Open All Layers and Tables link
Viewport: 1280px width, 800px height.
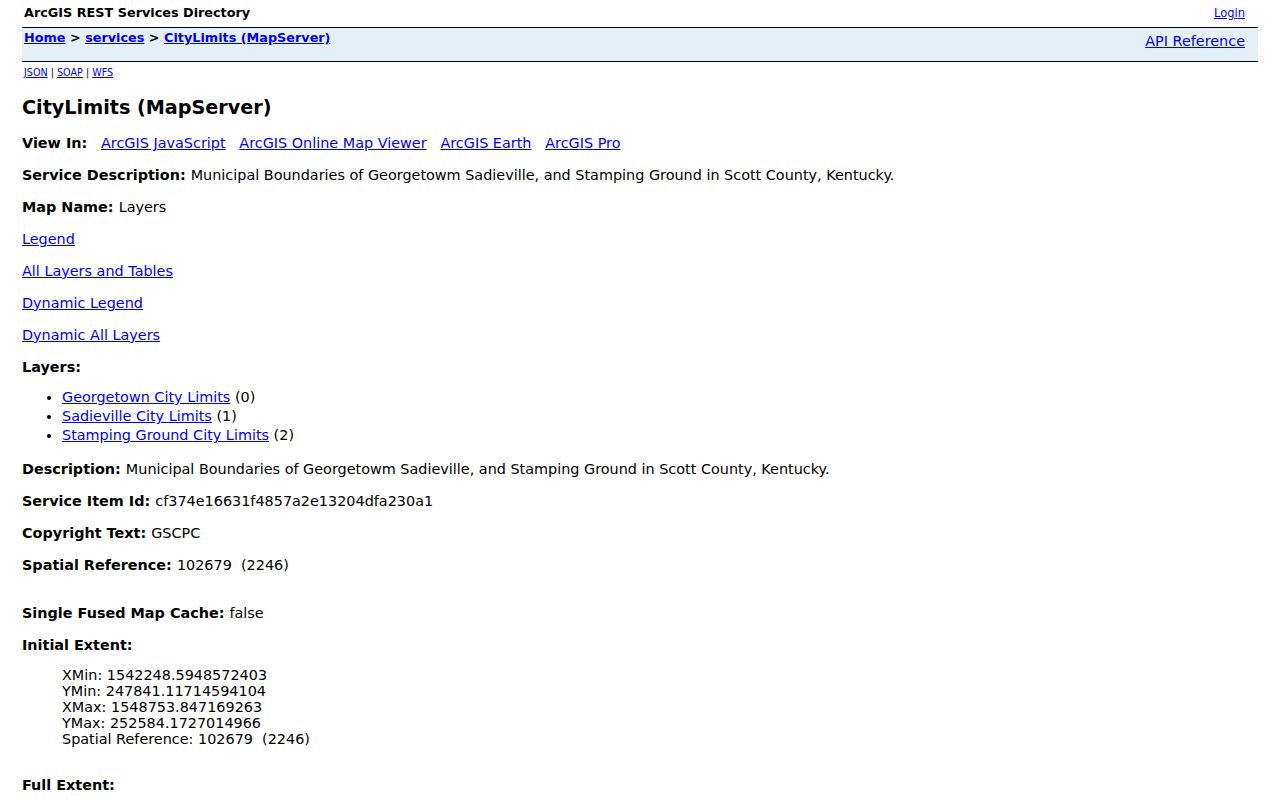[97, 271]
